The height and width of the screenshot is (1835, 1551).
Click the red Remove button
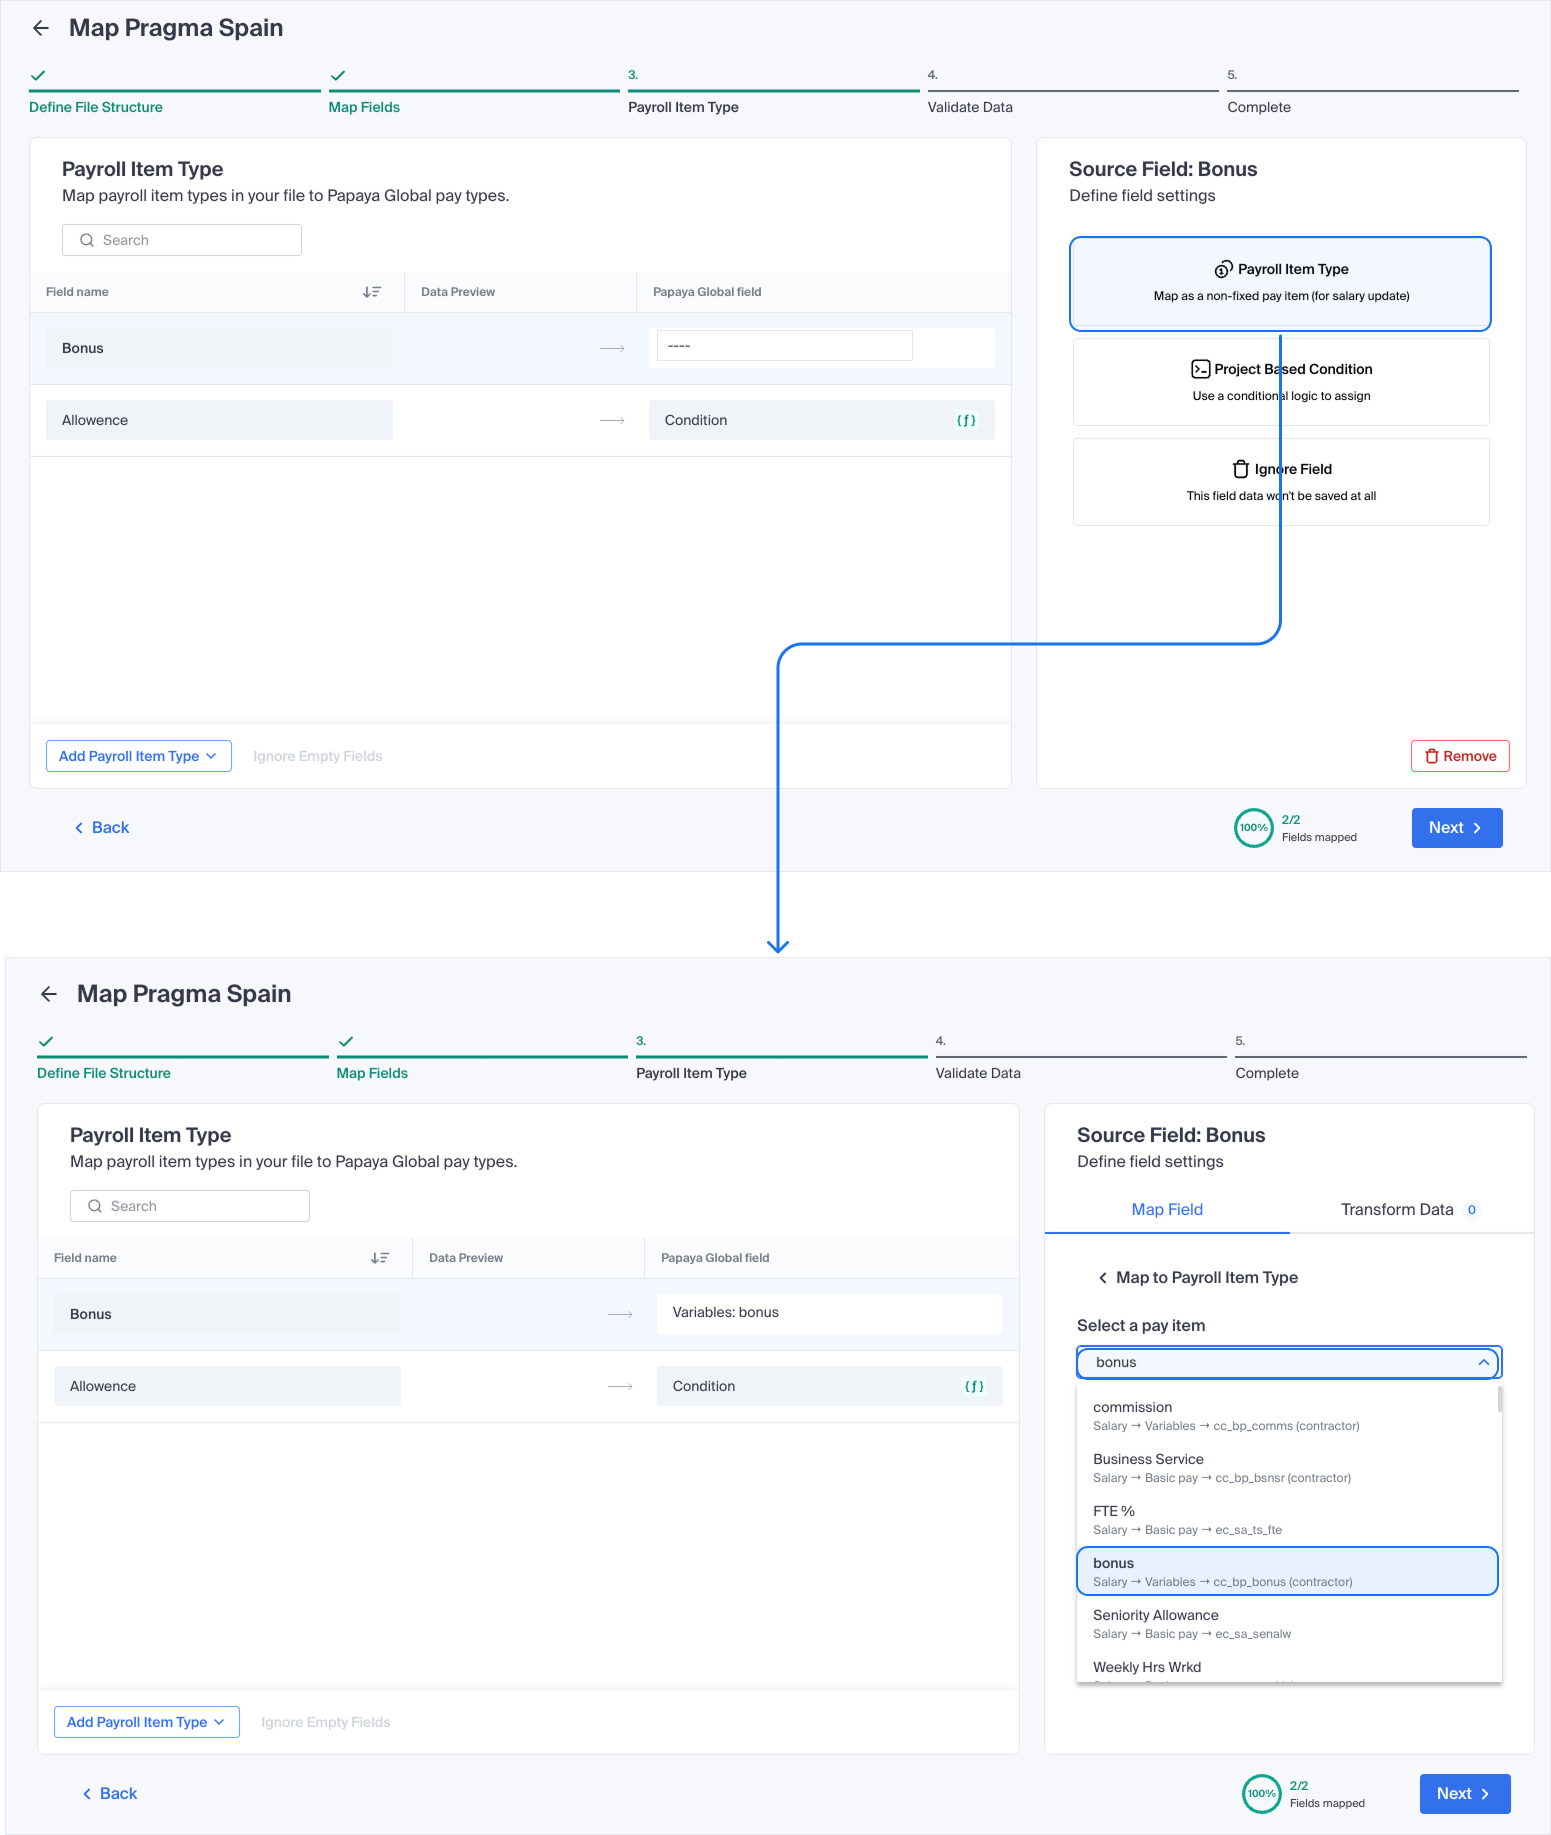coord(1460,757)
